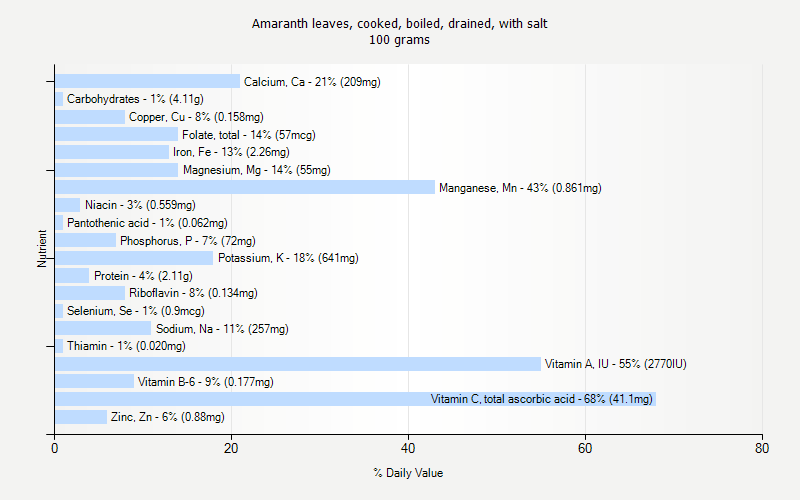Image resolution: width=800 pixels, height=500 pixels.
Task: Select the Potassium, K bar
Action: [x=134, y=258]
